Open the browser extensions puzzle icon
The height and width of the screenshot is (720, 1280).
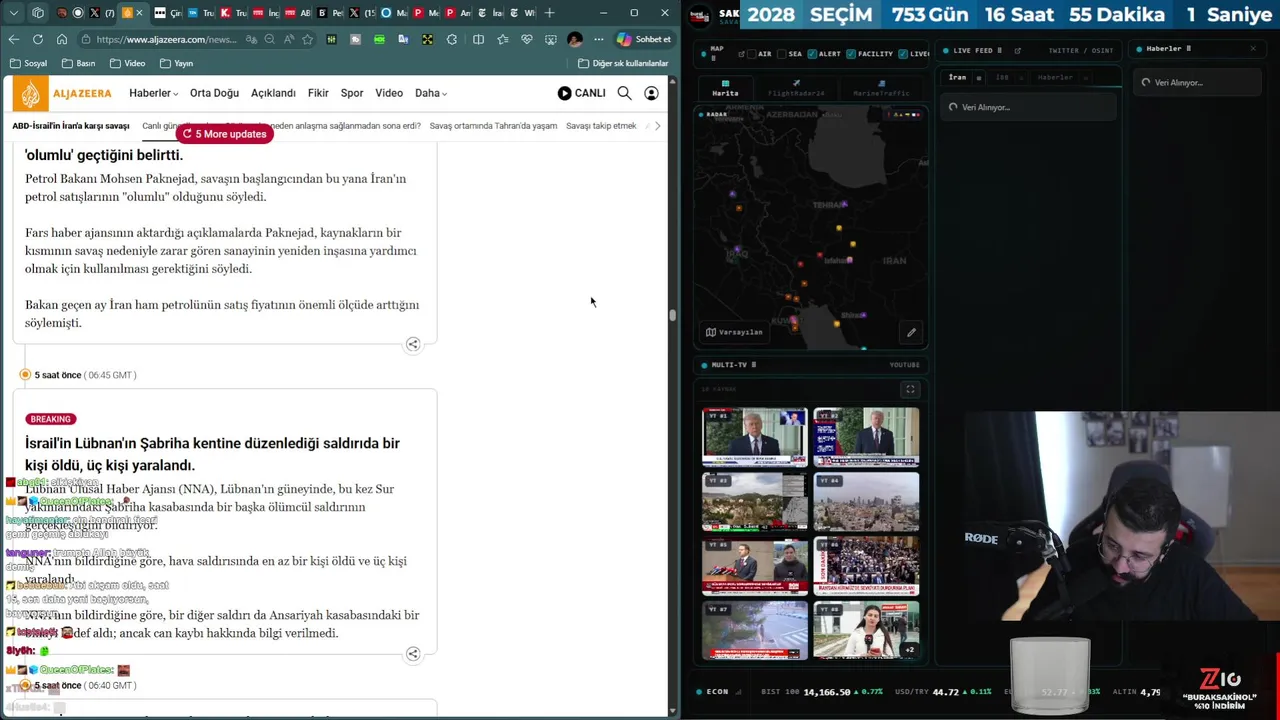(x=452, y=39)
